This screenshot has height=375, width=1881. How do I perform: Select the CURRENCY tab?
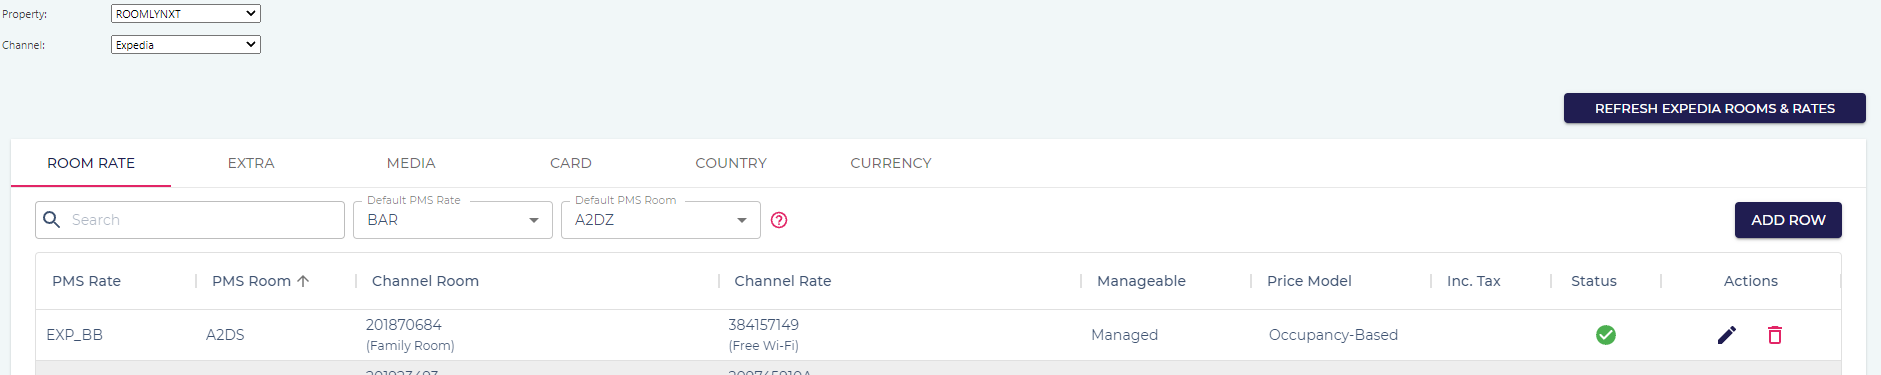point(891,163)
